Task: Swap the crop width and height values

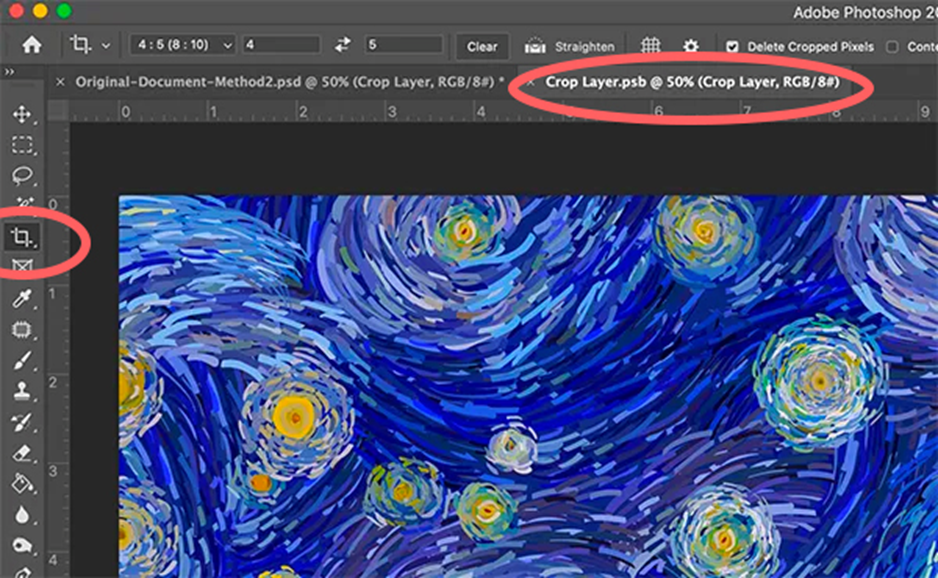Action: click(x=342, y=45)
